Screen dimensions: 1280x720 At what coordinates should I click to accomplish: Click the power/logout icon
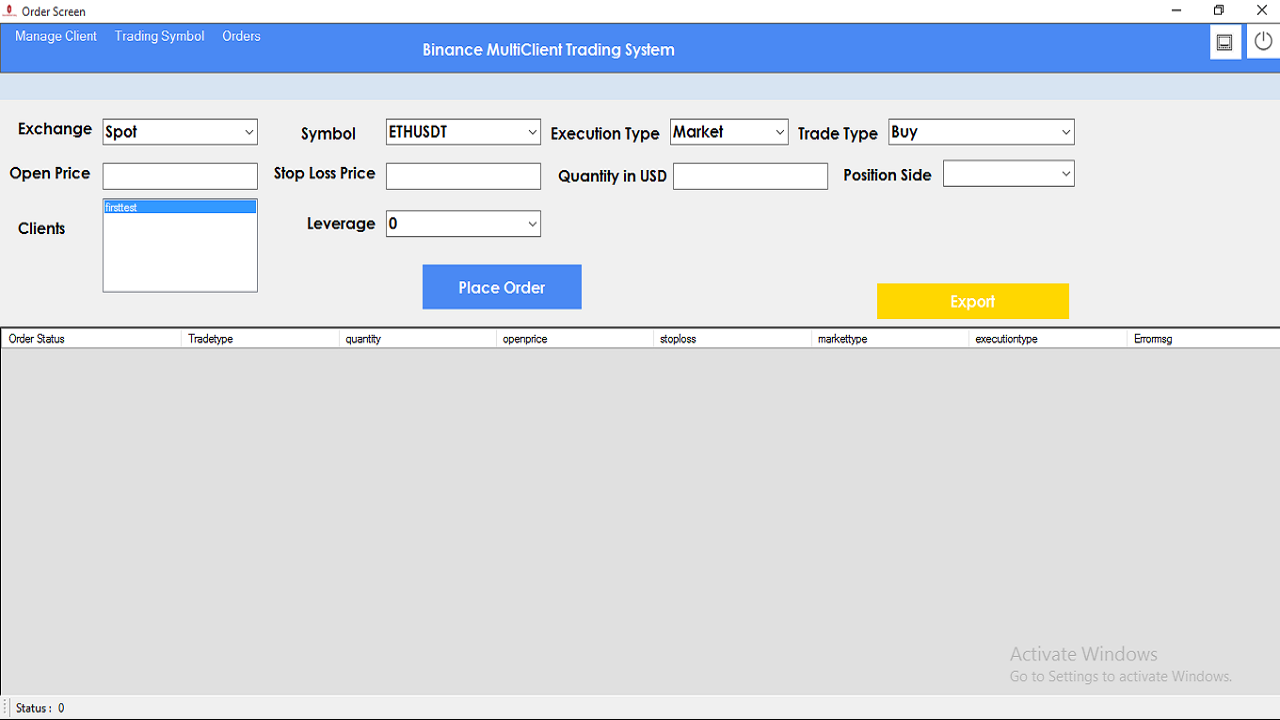(x=1263, y=42)
